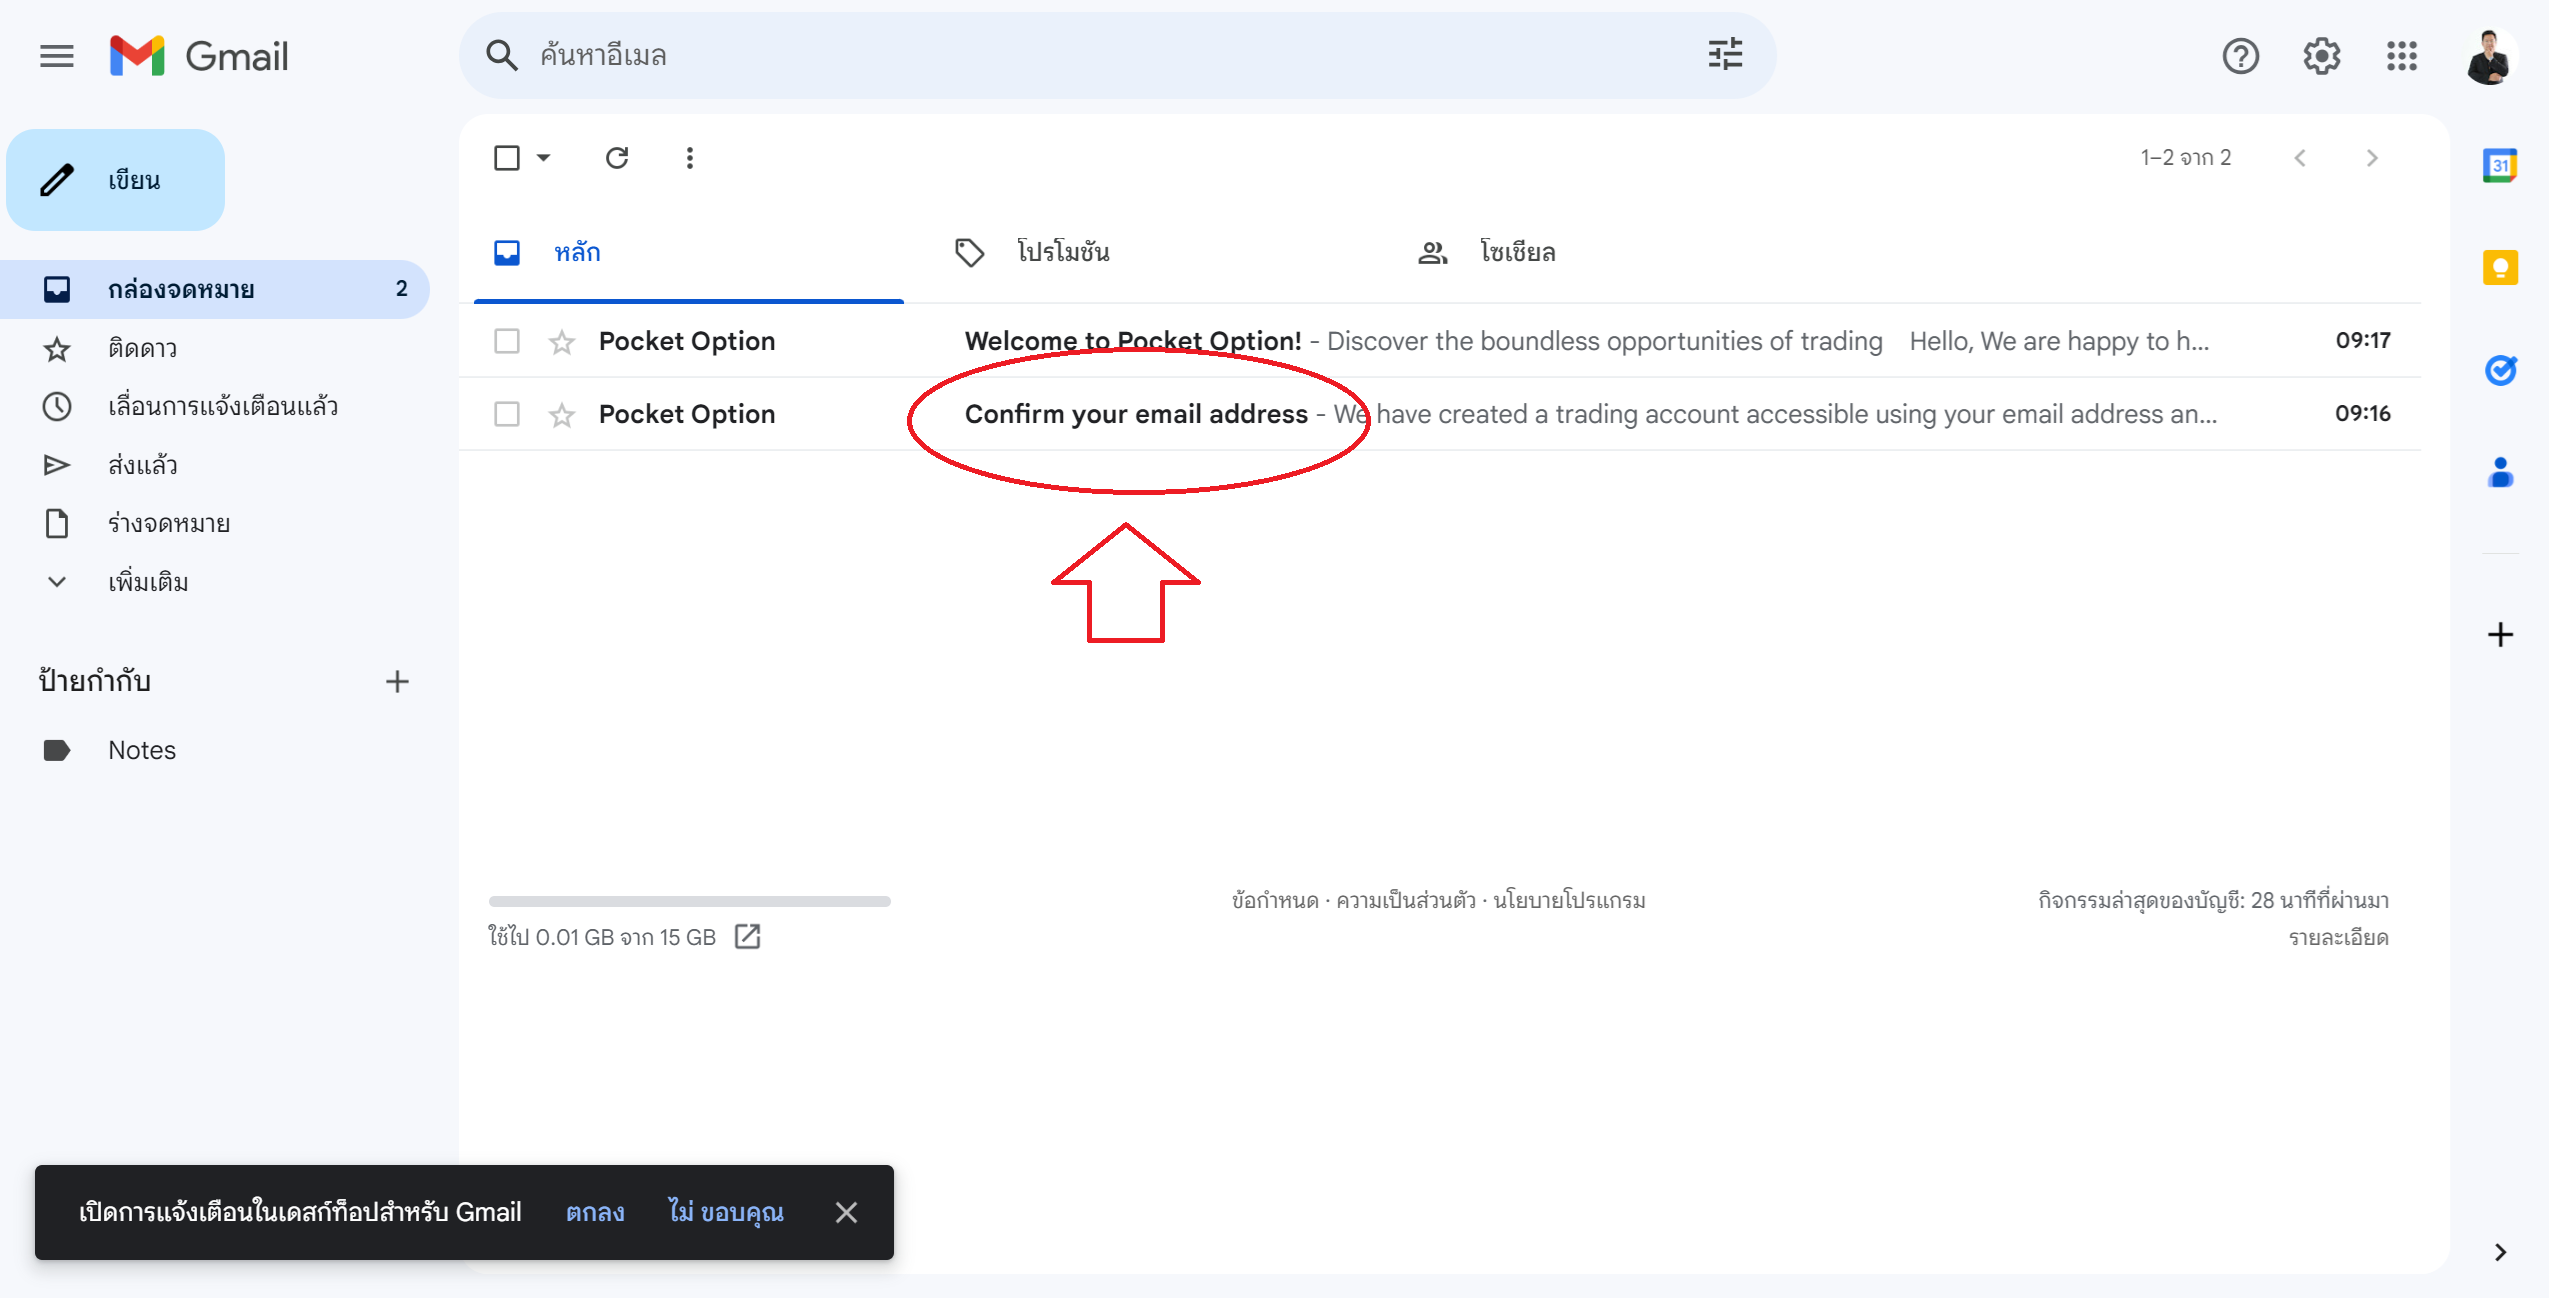Screen dimensions: 2549x1298
Task: Star the Welcome to Pocket Option email
Action: point(562,342)
